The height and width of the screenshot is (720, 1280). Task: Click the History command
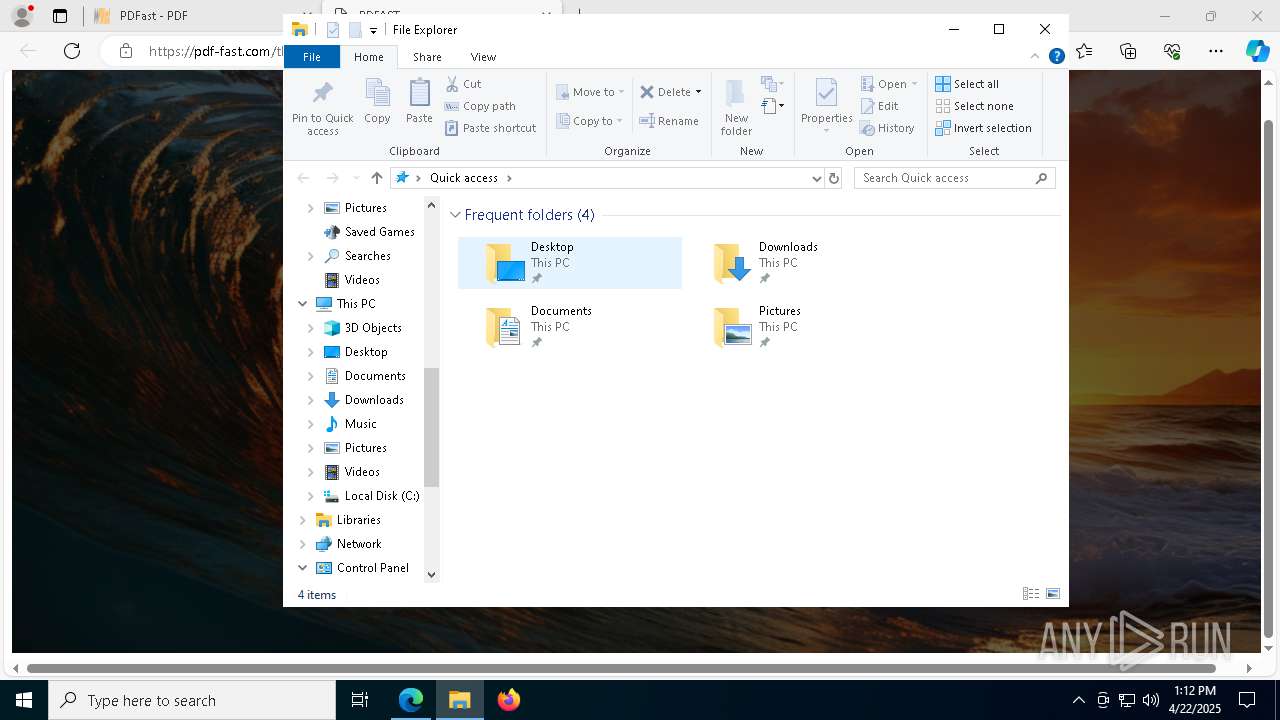[887, 128]
